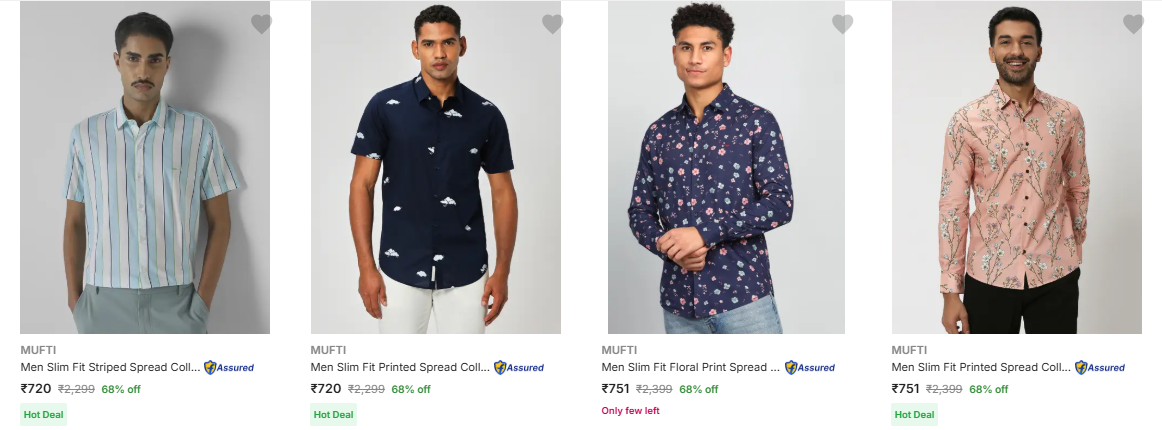
Task: Click the ₹720 price of the striped shirt
Action: pos(36,389)
